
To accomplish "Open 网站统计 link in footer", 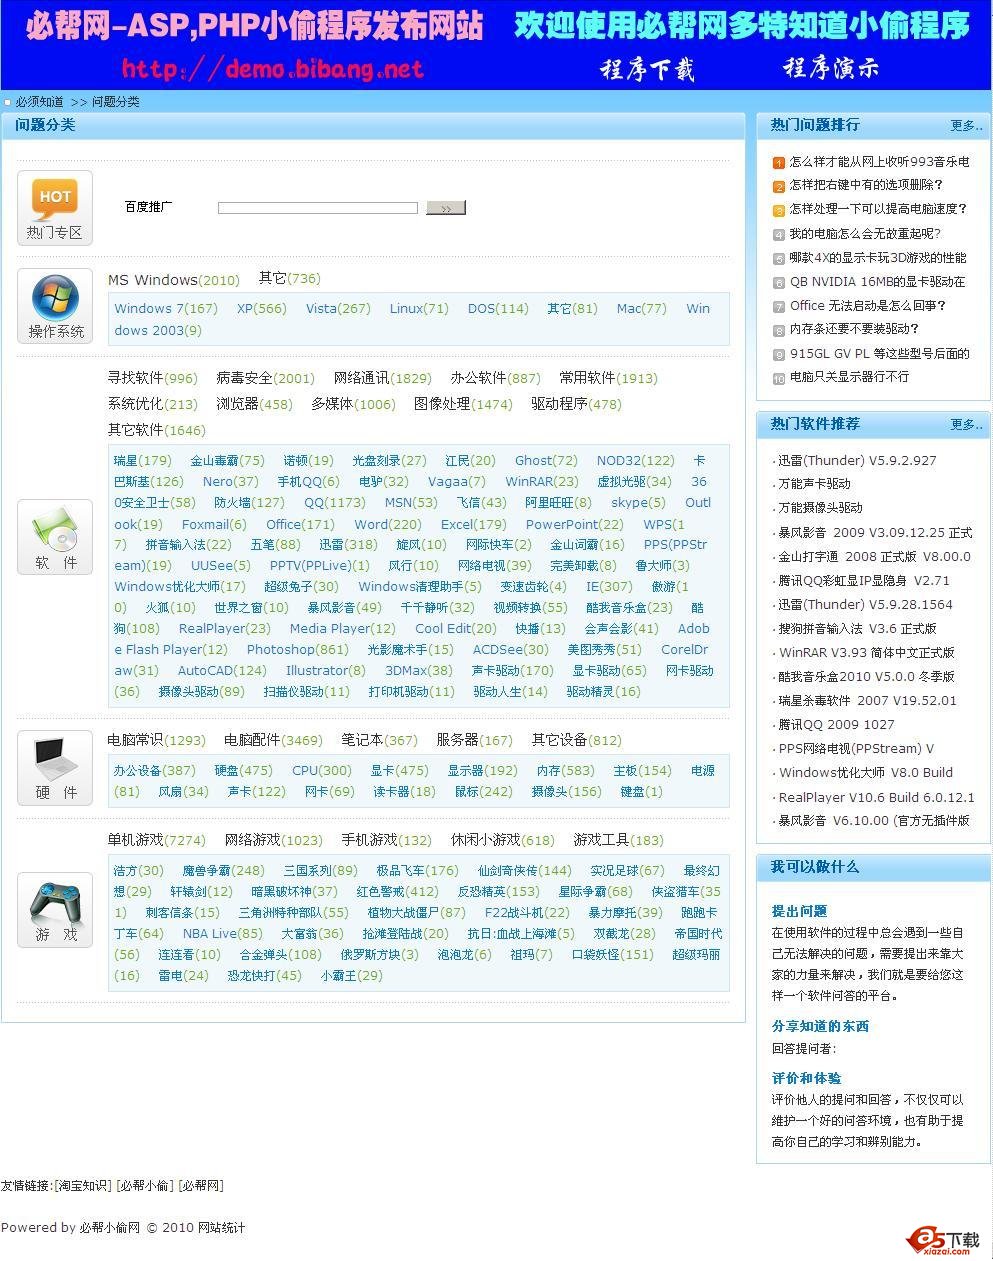I will [221, 1228].
